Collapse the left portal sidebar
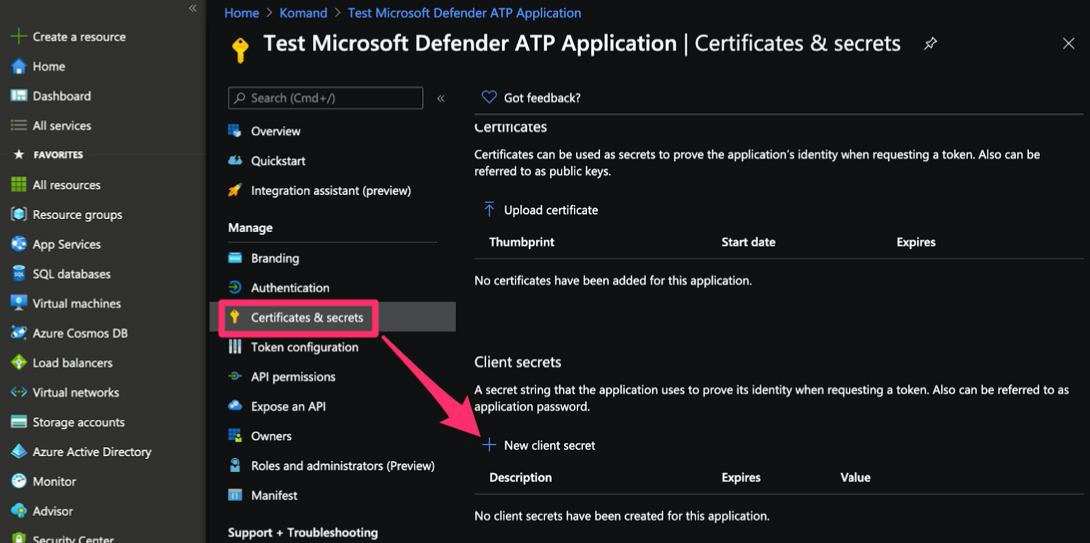The image size is (1090, 543). [193, 8]
